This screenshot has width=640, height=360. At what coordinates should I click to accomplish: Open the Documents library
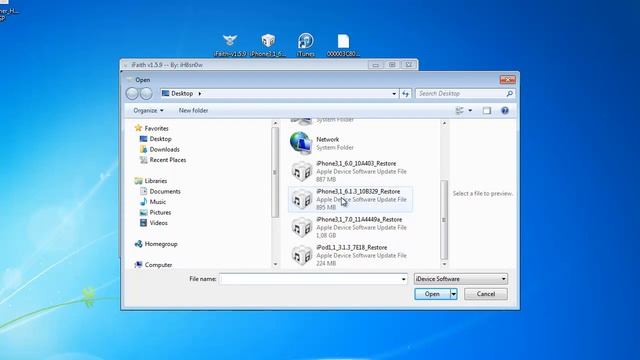160,191
